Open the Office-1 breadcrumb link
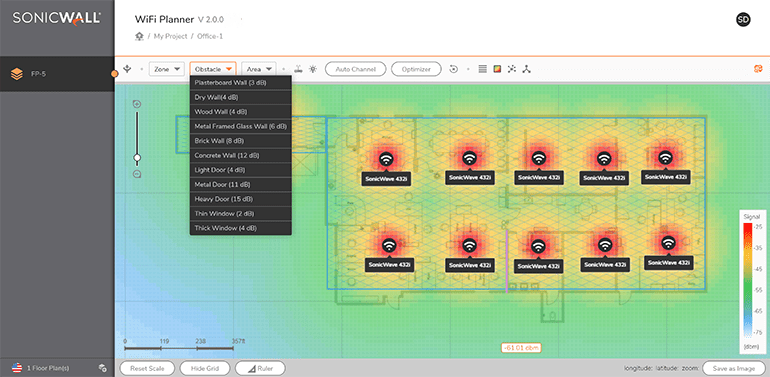 coord(210,36)
